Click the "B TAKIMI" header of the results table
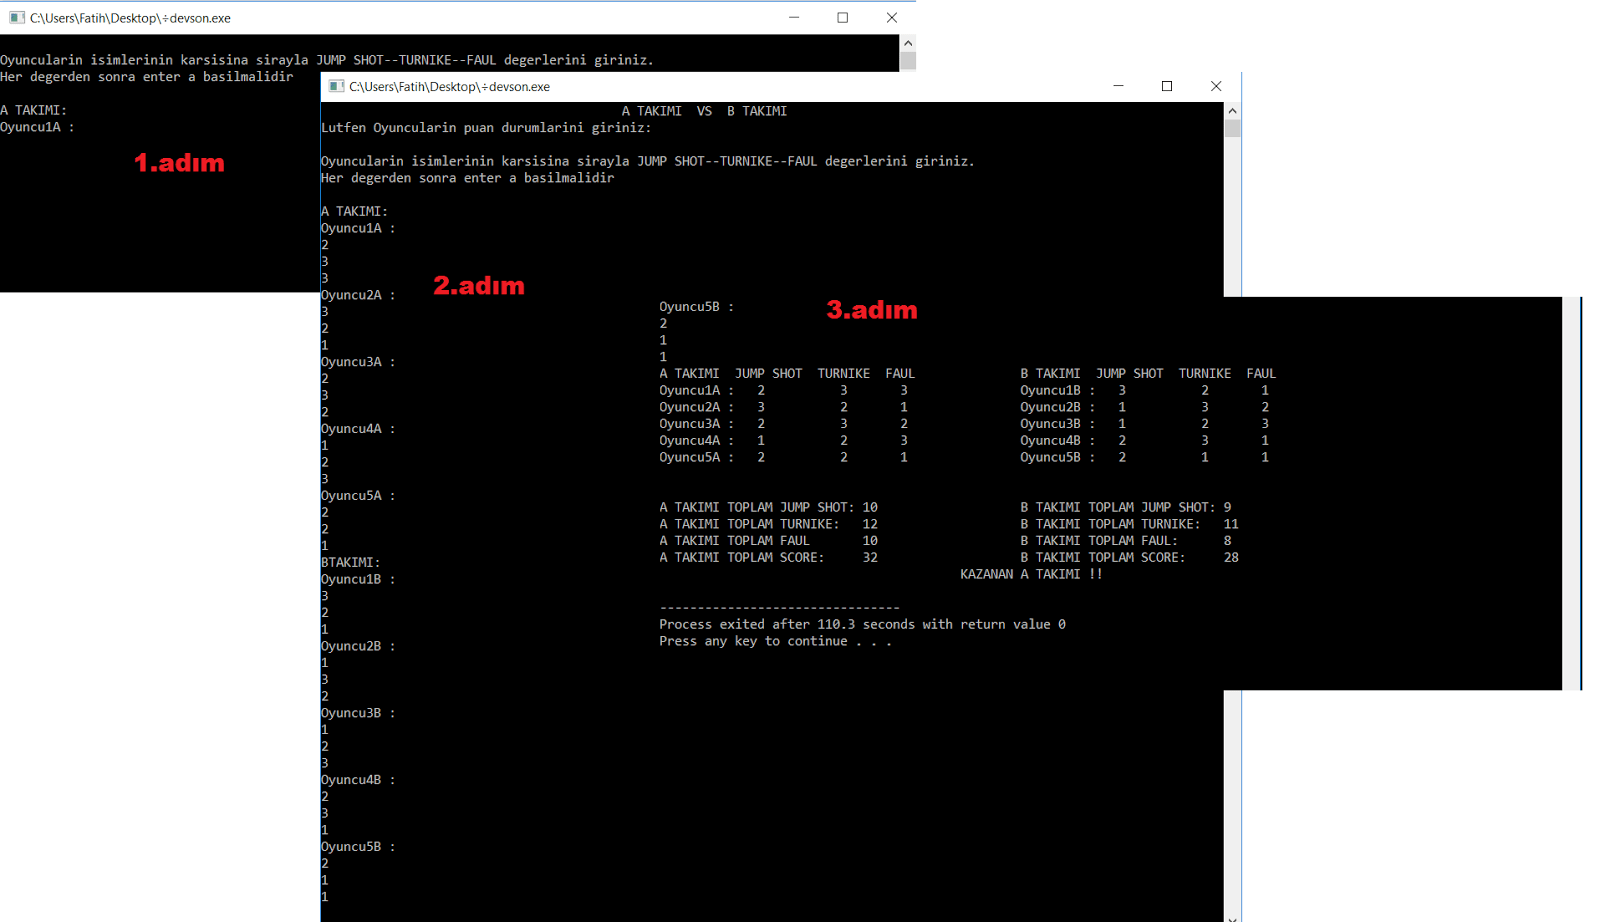 pyautogui.click(x=1050, y=373)
